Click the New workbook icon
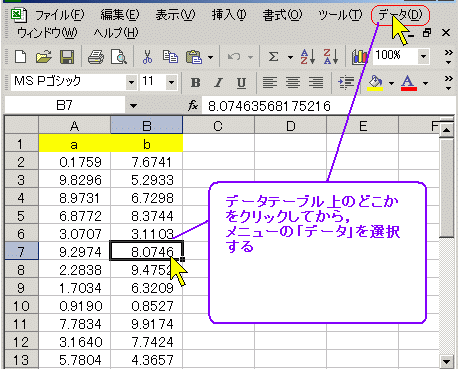The width and height of the screenshot is (458, 369). click(21, 57)
